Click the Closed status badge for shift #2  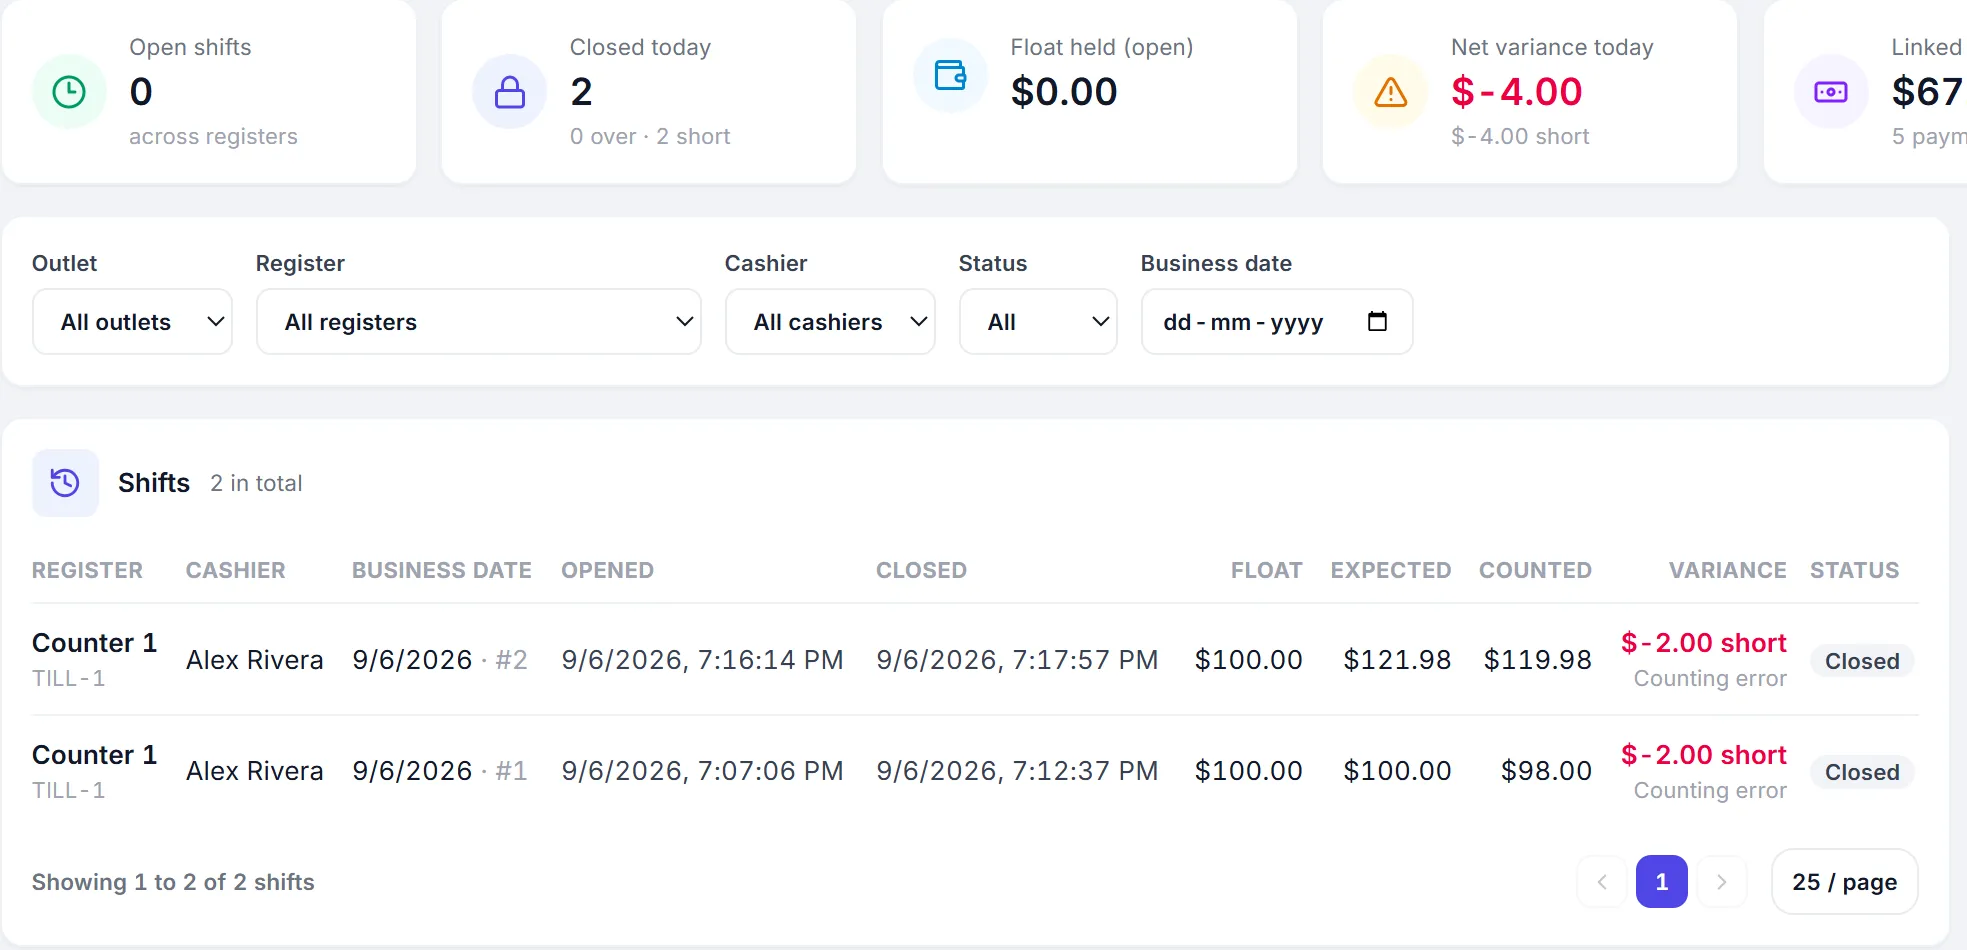tap(1862, 661)
